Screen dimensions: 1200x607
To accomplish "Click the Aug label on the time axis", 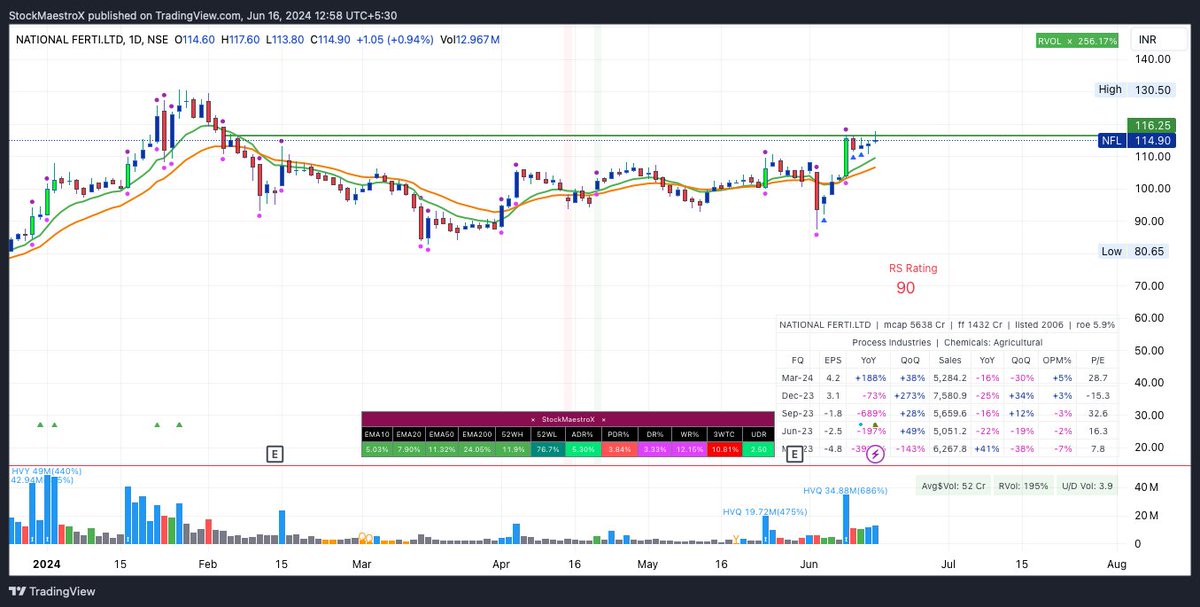I will 1117,564.
